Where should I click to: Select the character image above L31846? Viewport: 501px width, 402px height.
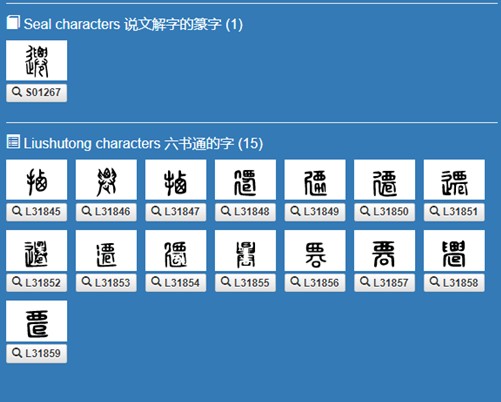106,180
